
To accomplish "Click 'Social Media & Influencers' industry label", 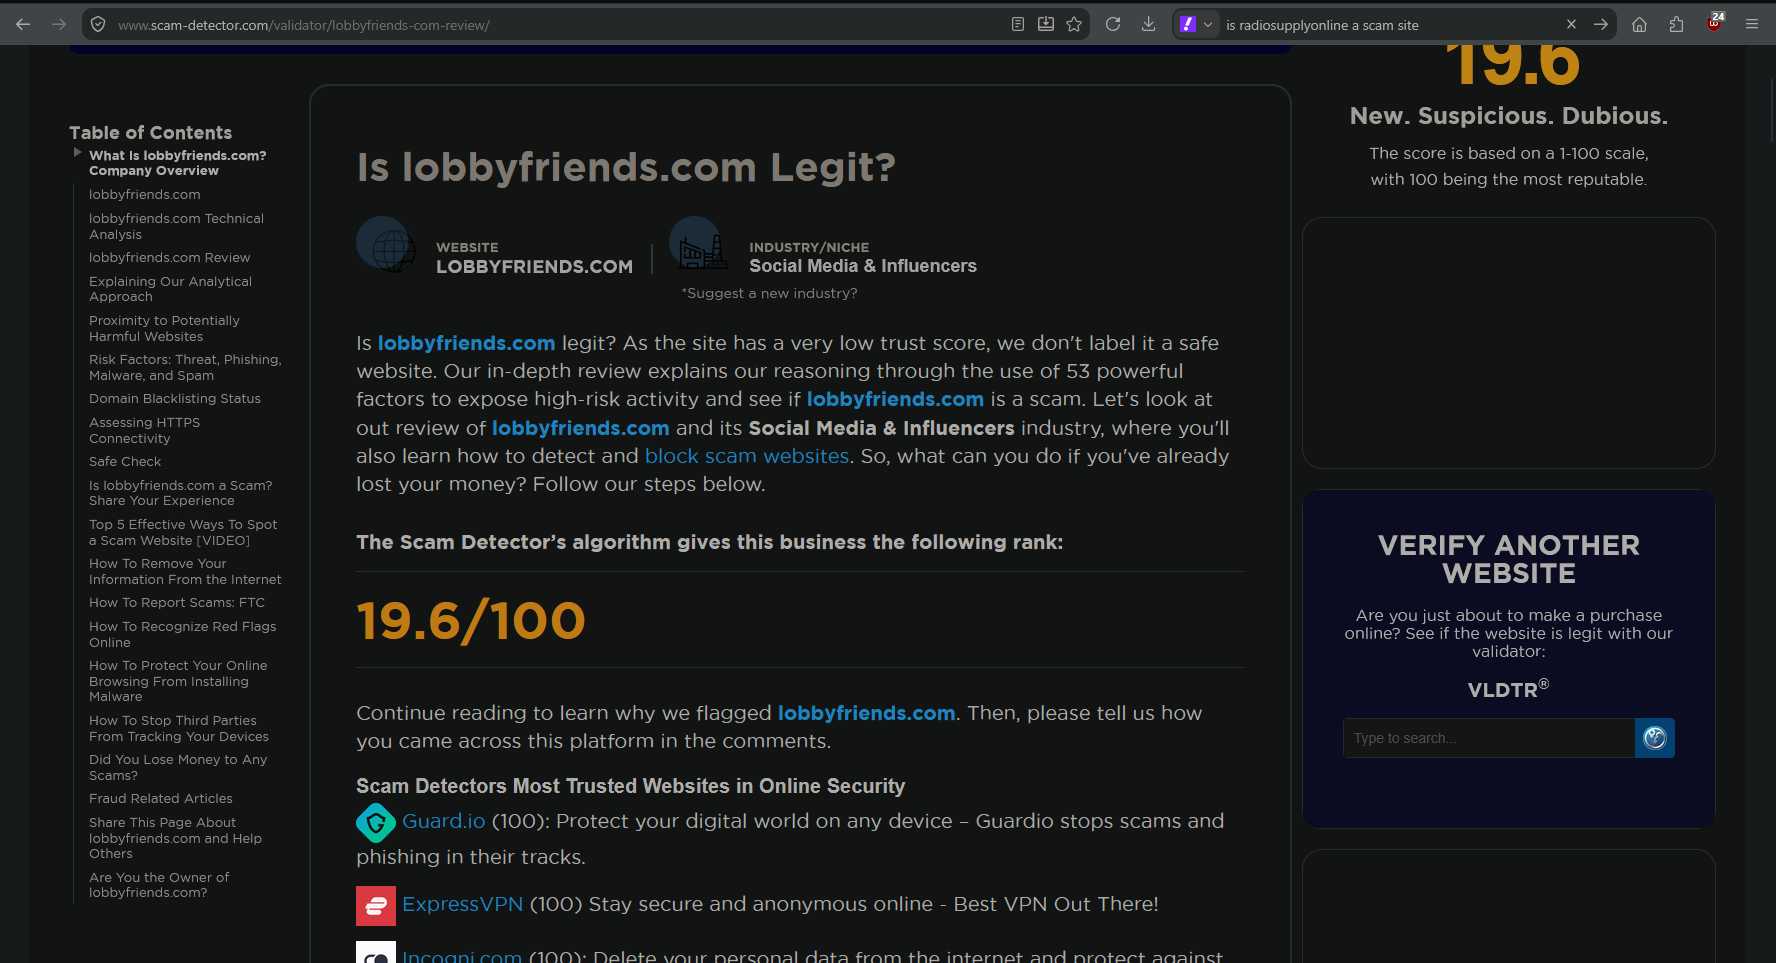I will (x=863, y=266).
